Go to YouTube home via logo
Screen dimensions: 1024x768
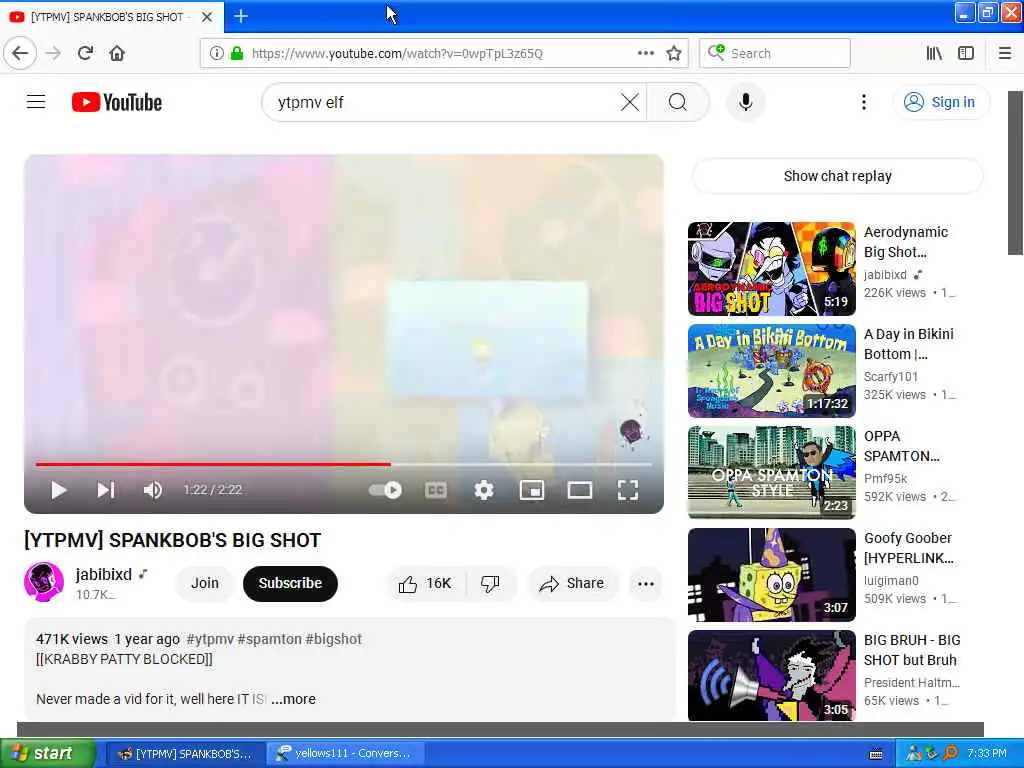[117, 102]
